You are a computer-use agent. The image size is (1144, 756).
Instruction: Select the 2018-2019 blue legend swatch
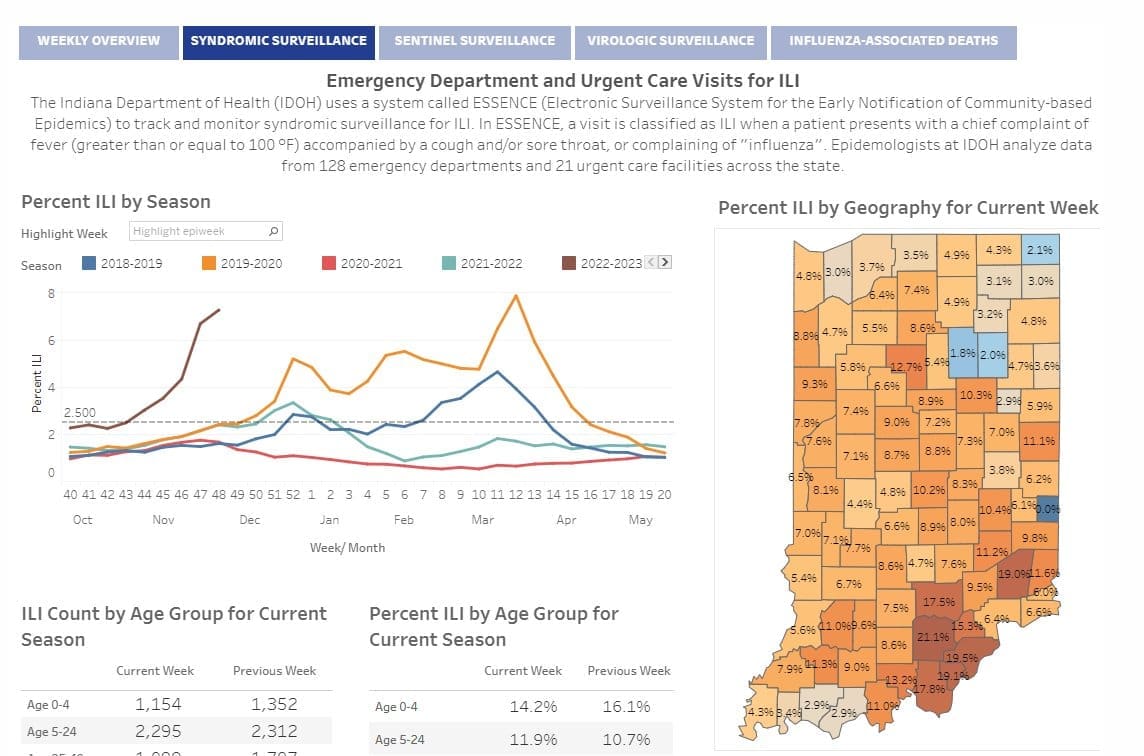click(89, 263)
